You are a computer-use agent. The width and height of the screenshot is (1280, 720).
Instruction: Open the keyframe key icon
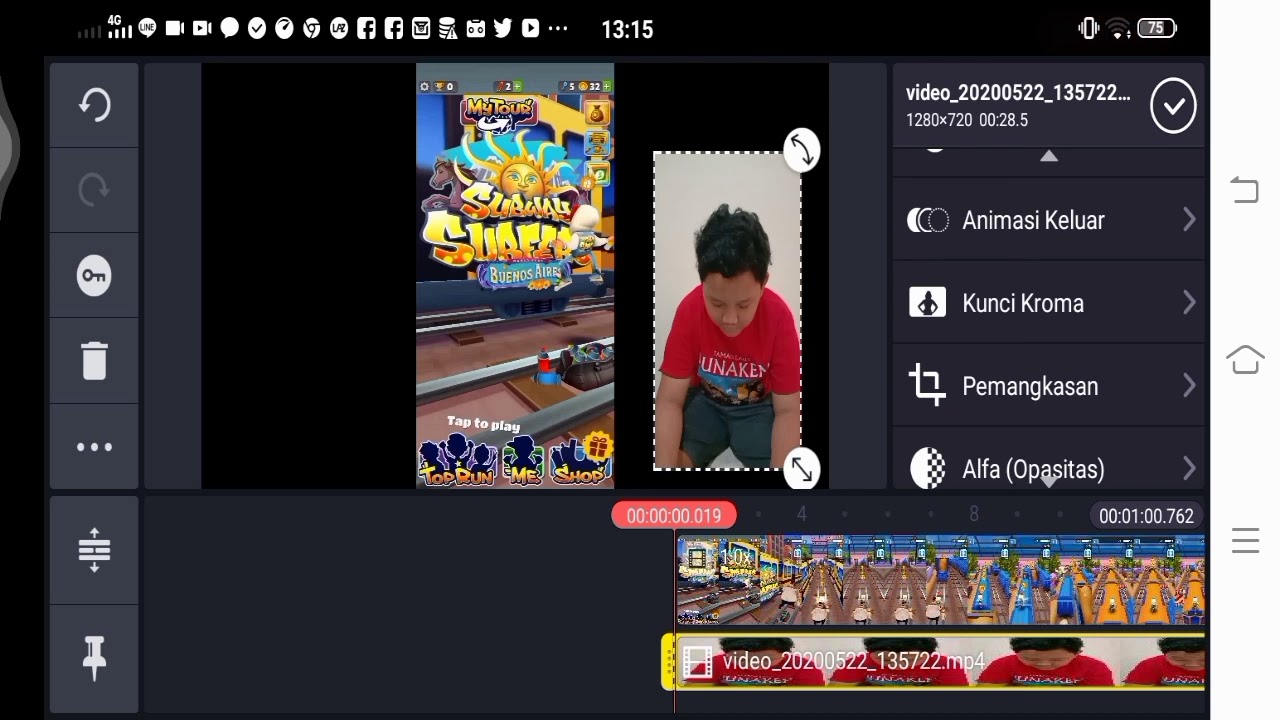coord(95,276)
